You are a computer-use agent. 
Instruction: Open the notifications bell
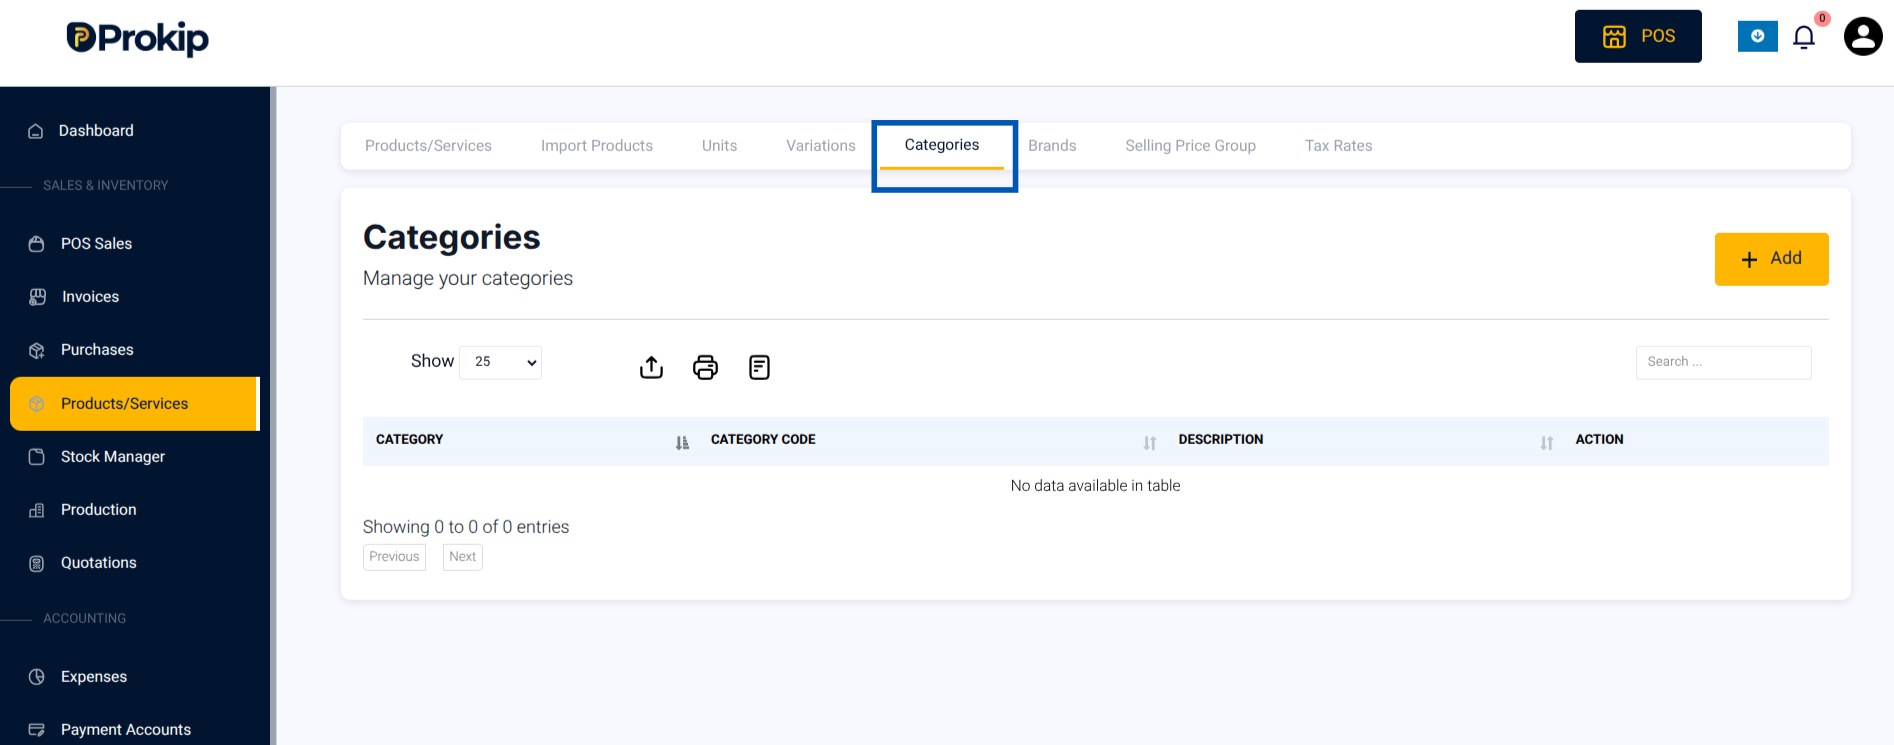point(1804,38)
